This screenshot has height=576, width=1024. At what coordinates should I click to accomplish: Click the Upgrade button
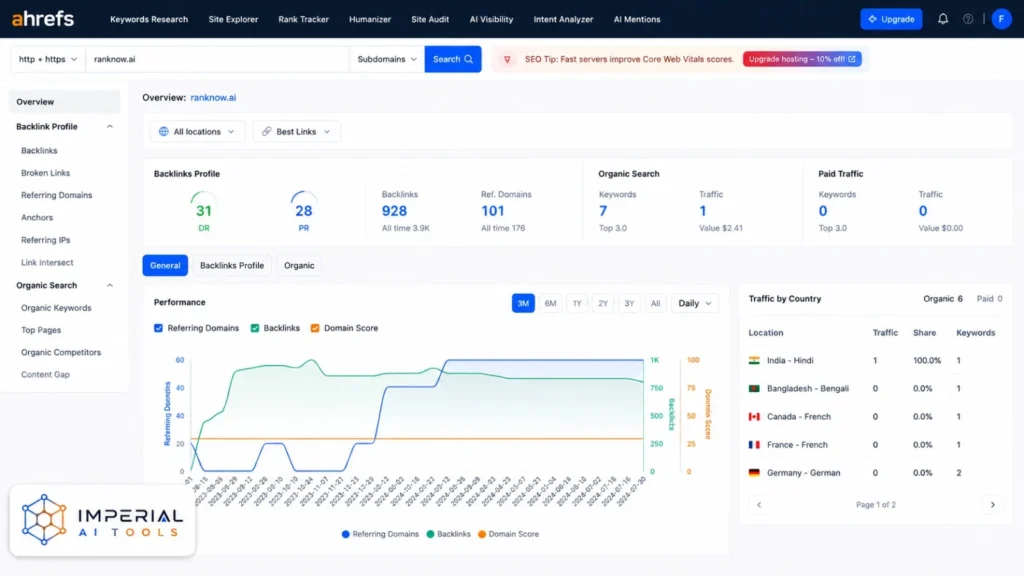(x=891, y=19)
